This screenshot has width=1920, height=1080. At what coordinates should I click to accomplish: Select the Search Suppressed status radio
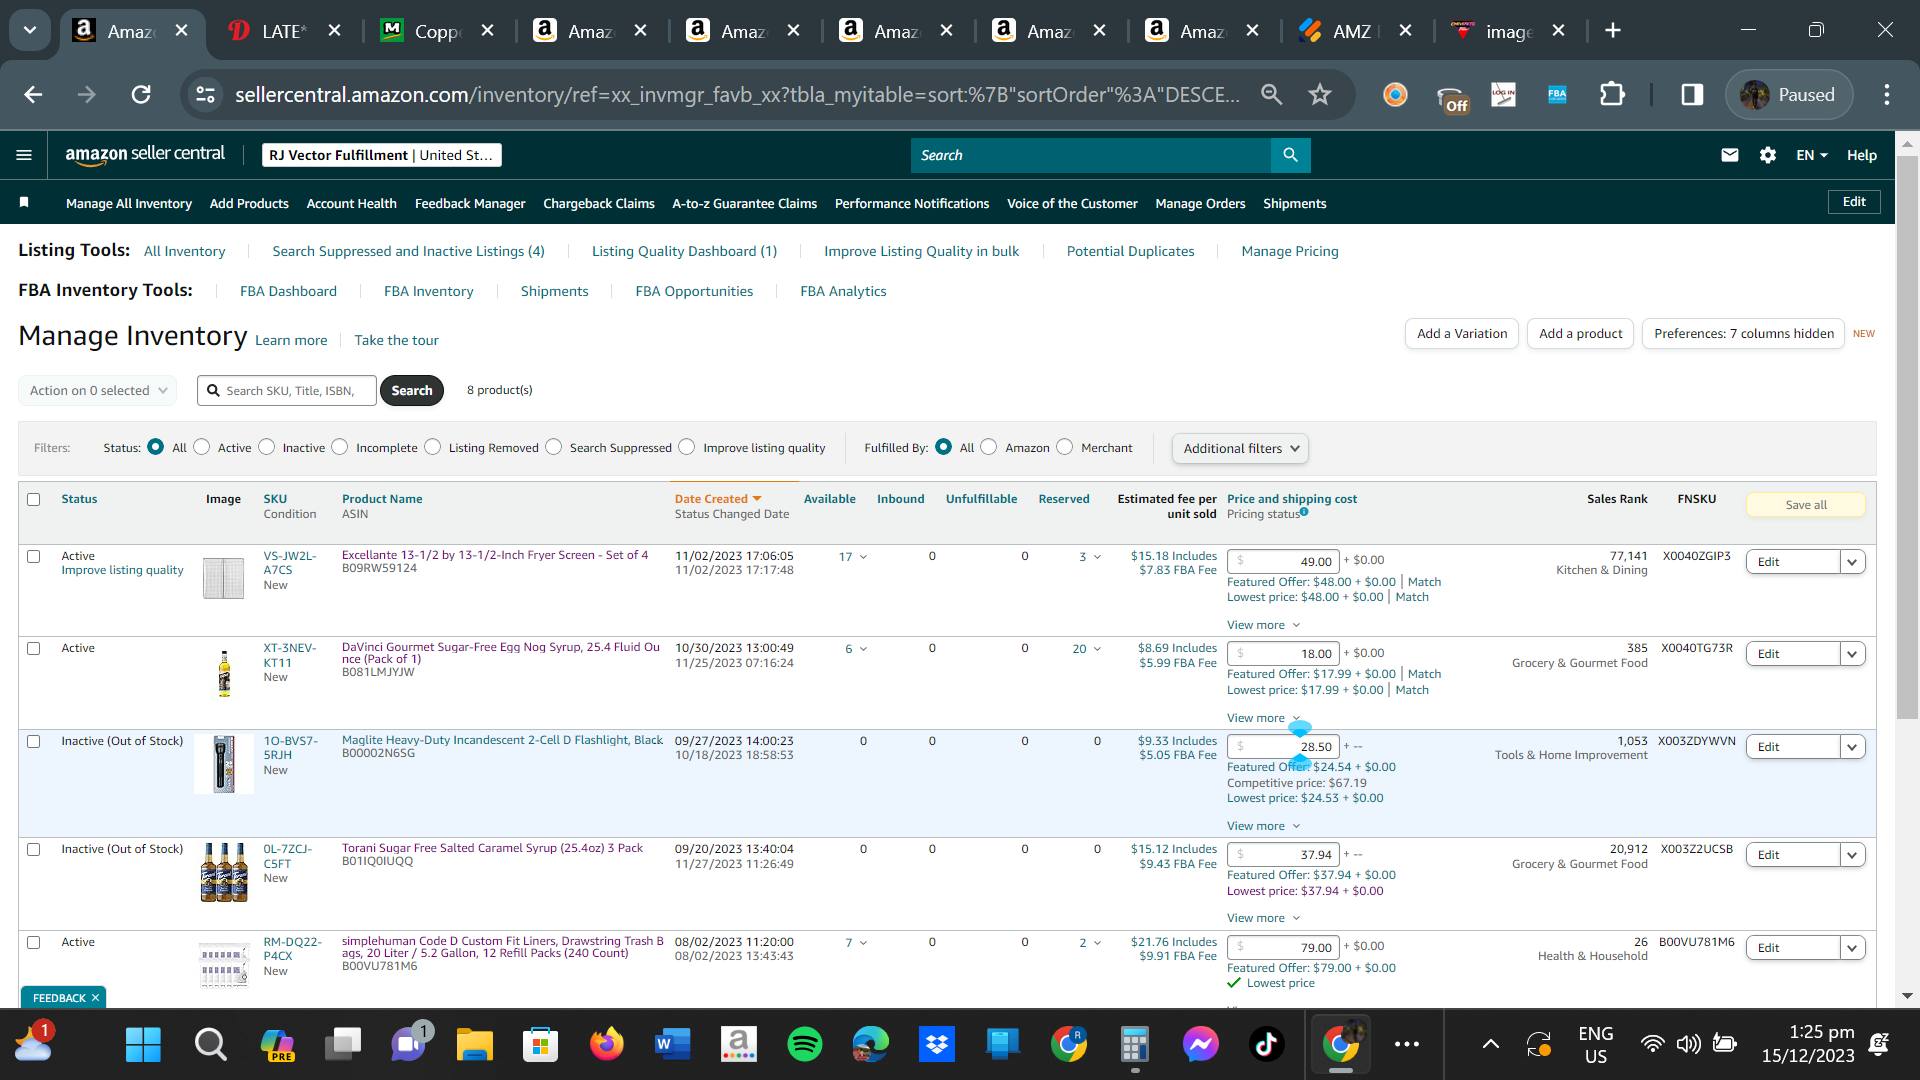pyautogui.click(x=554, y=447)
